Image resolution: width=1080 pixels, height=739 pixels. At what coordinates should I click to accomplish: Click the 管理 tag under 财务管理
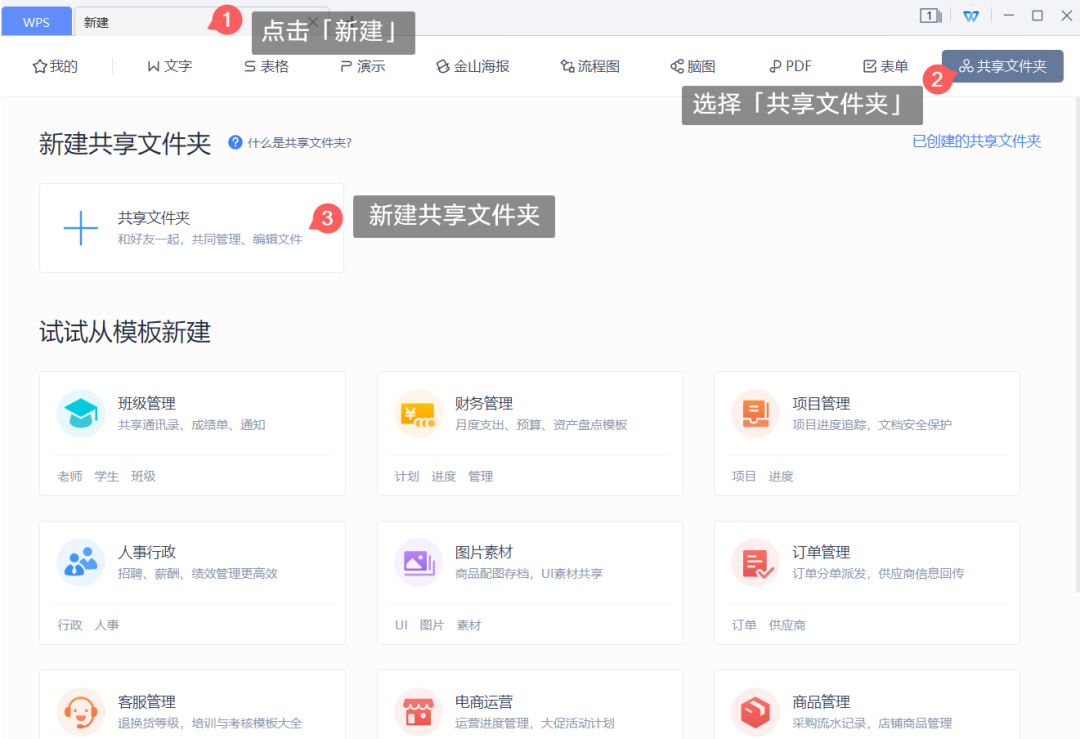(x=481, y=476)
